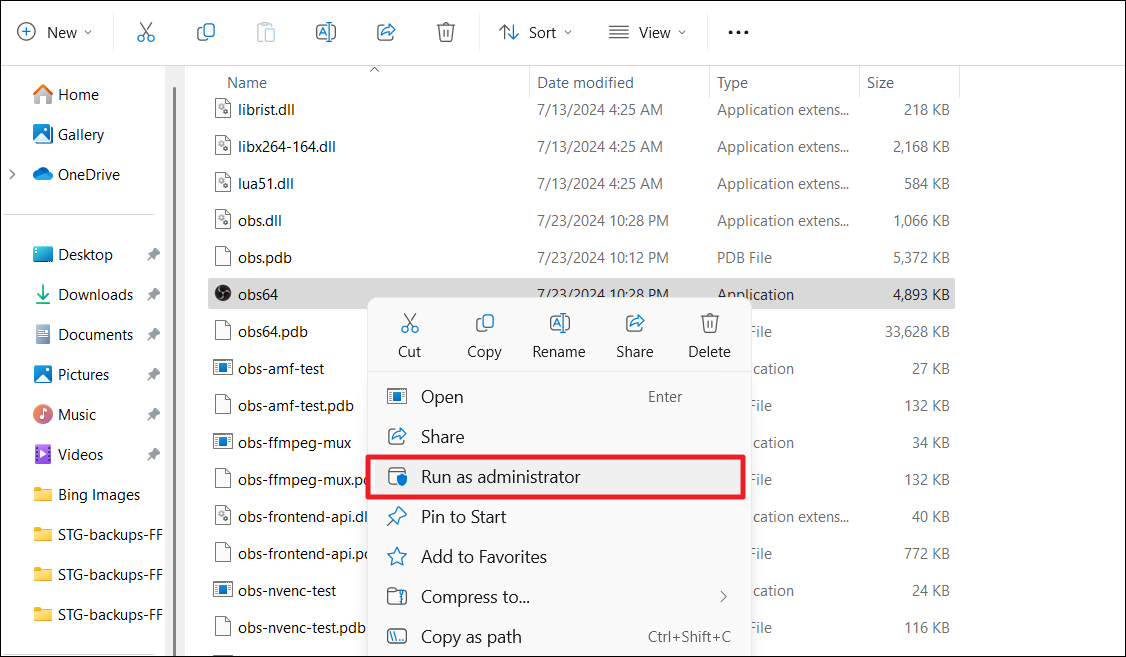Open the Downloads folder in sidebar
This screenshot has width=1126, height=657.
click(x=95, y=295)
